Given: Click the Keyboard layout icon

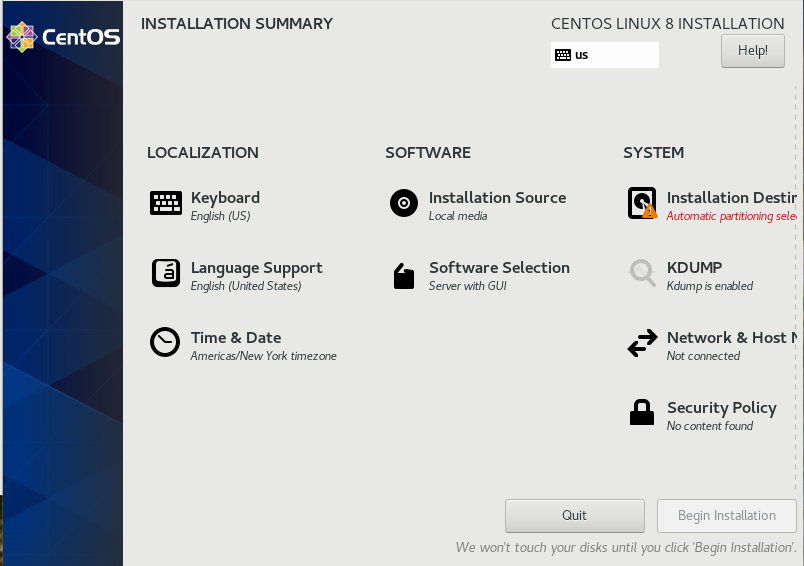Looking at the screenshot, I should coord(166,203).
